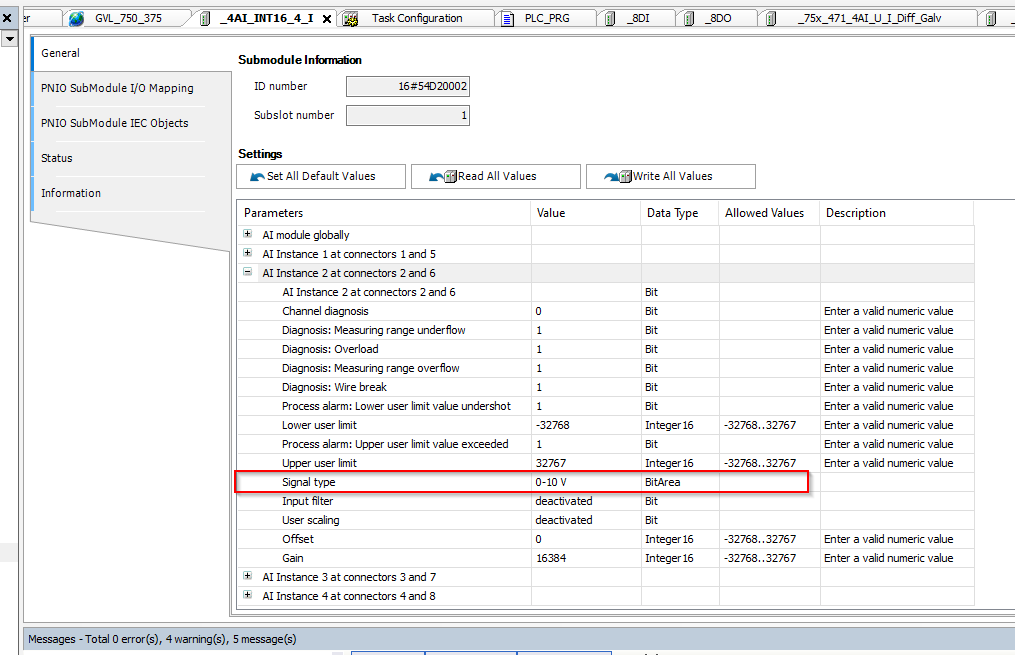Click Channel diagnosis value cell

click(586, 311)
